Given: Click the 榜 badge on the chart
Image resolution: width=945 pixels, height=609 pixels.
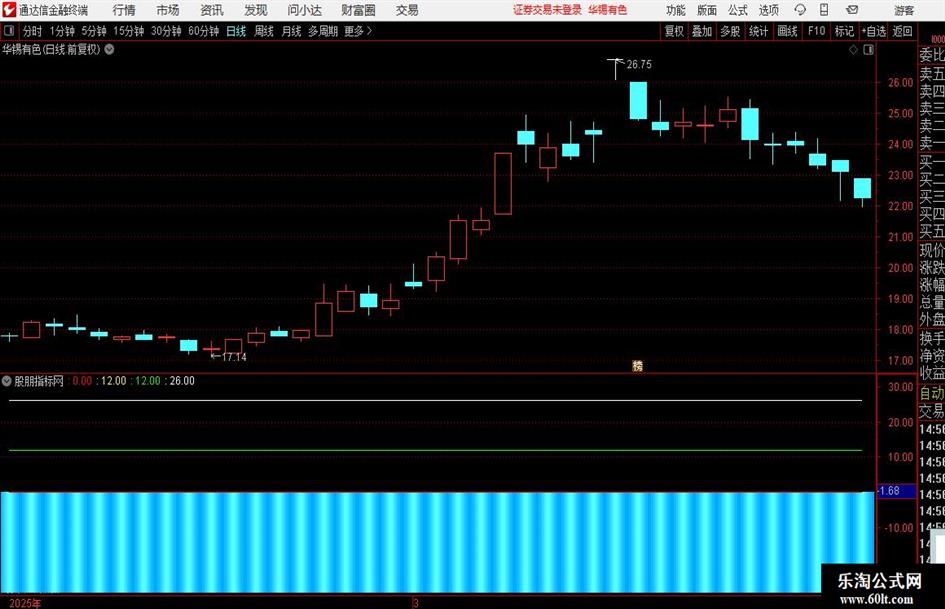Looking at the screenshot, I should click(x=638, y=365).
